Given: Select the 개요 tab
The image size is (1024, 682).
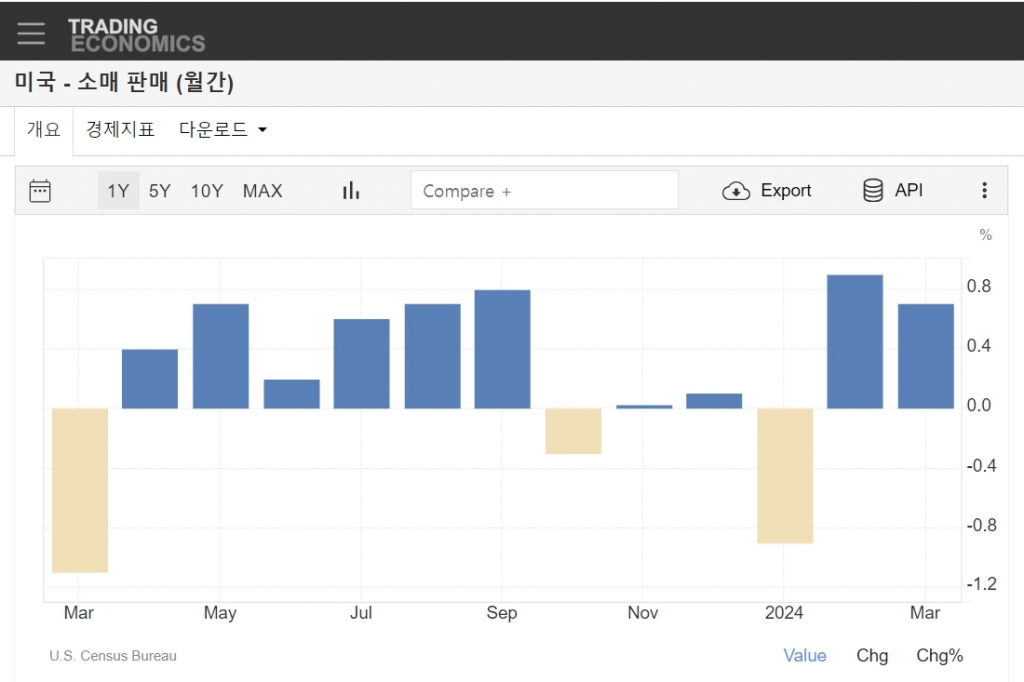Looking at the screenshot, I should [44, 130].
